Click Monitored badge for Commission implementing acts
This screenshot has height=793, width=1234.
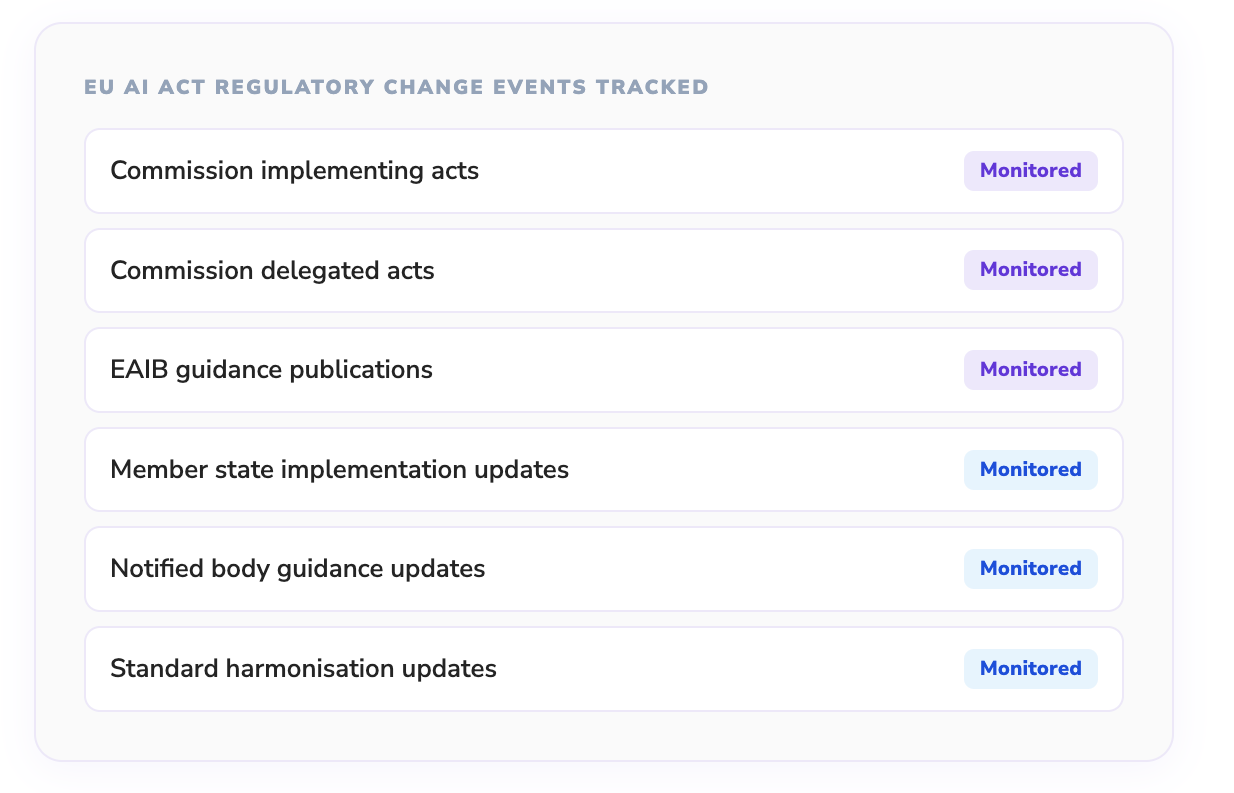pos(1030,171)
